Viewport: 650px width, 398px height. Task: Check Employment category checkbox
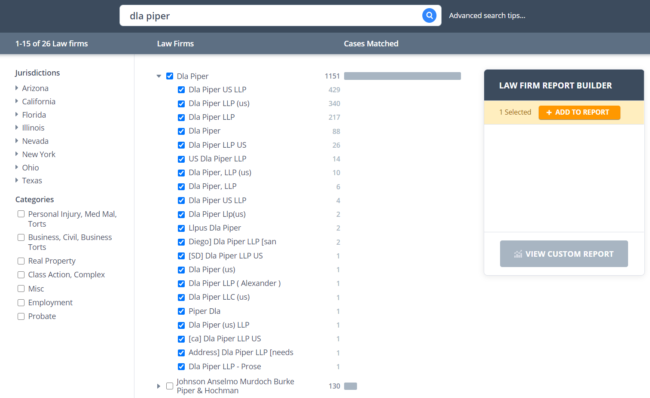(21, 302)
